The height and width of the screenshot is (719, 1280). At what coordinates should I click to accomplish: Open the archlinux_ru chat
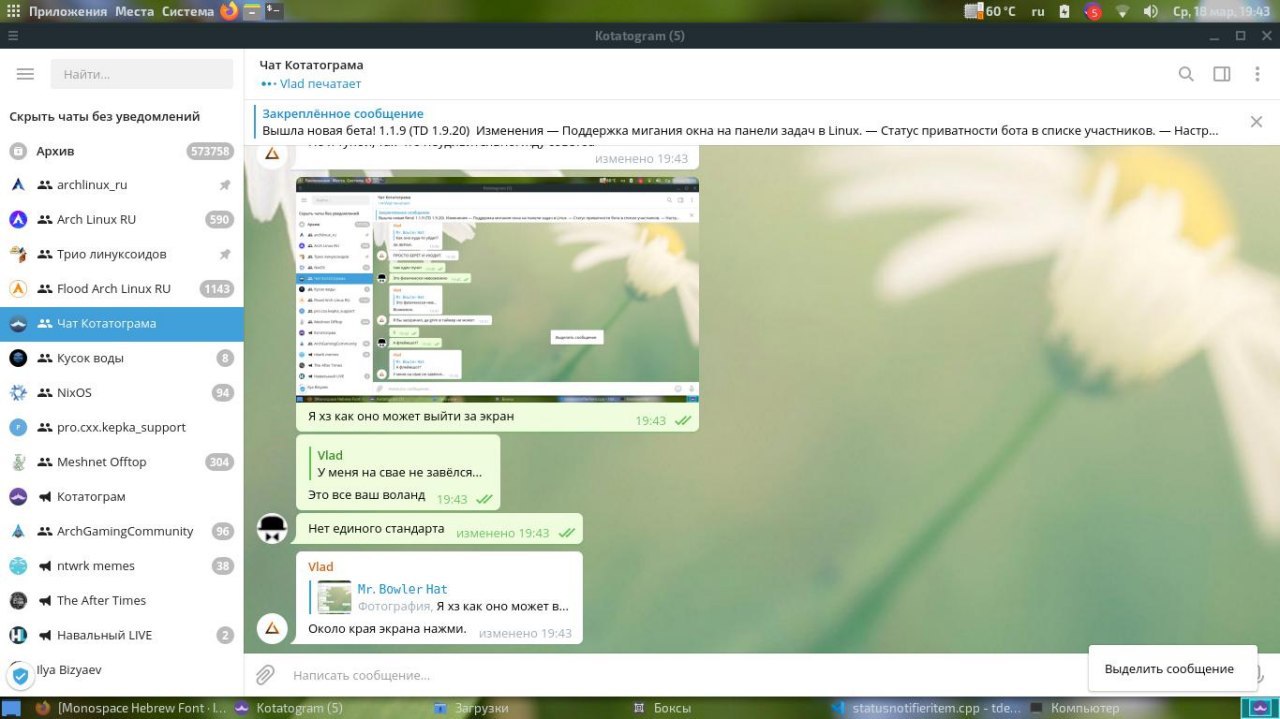(122, 185)
